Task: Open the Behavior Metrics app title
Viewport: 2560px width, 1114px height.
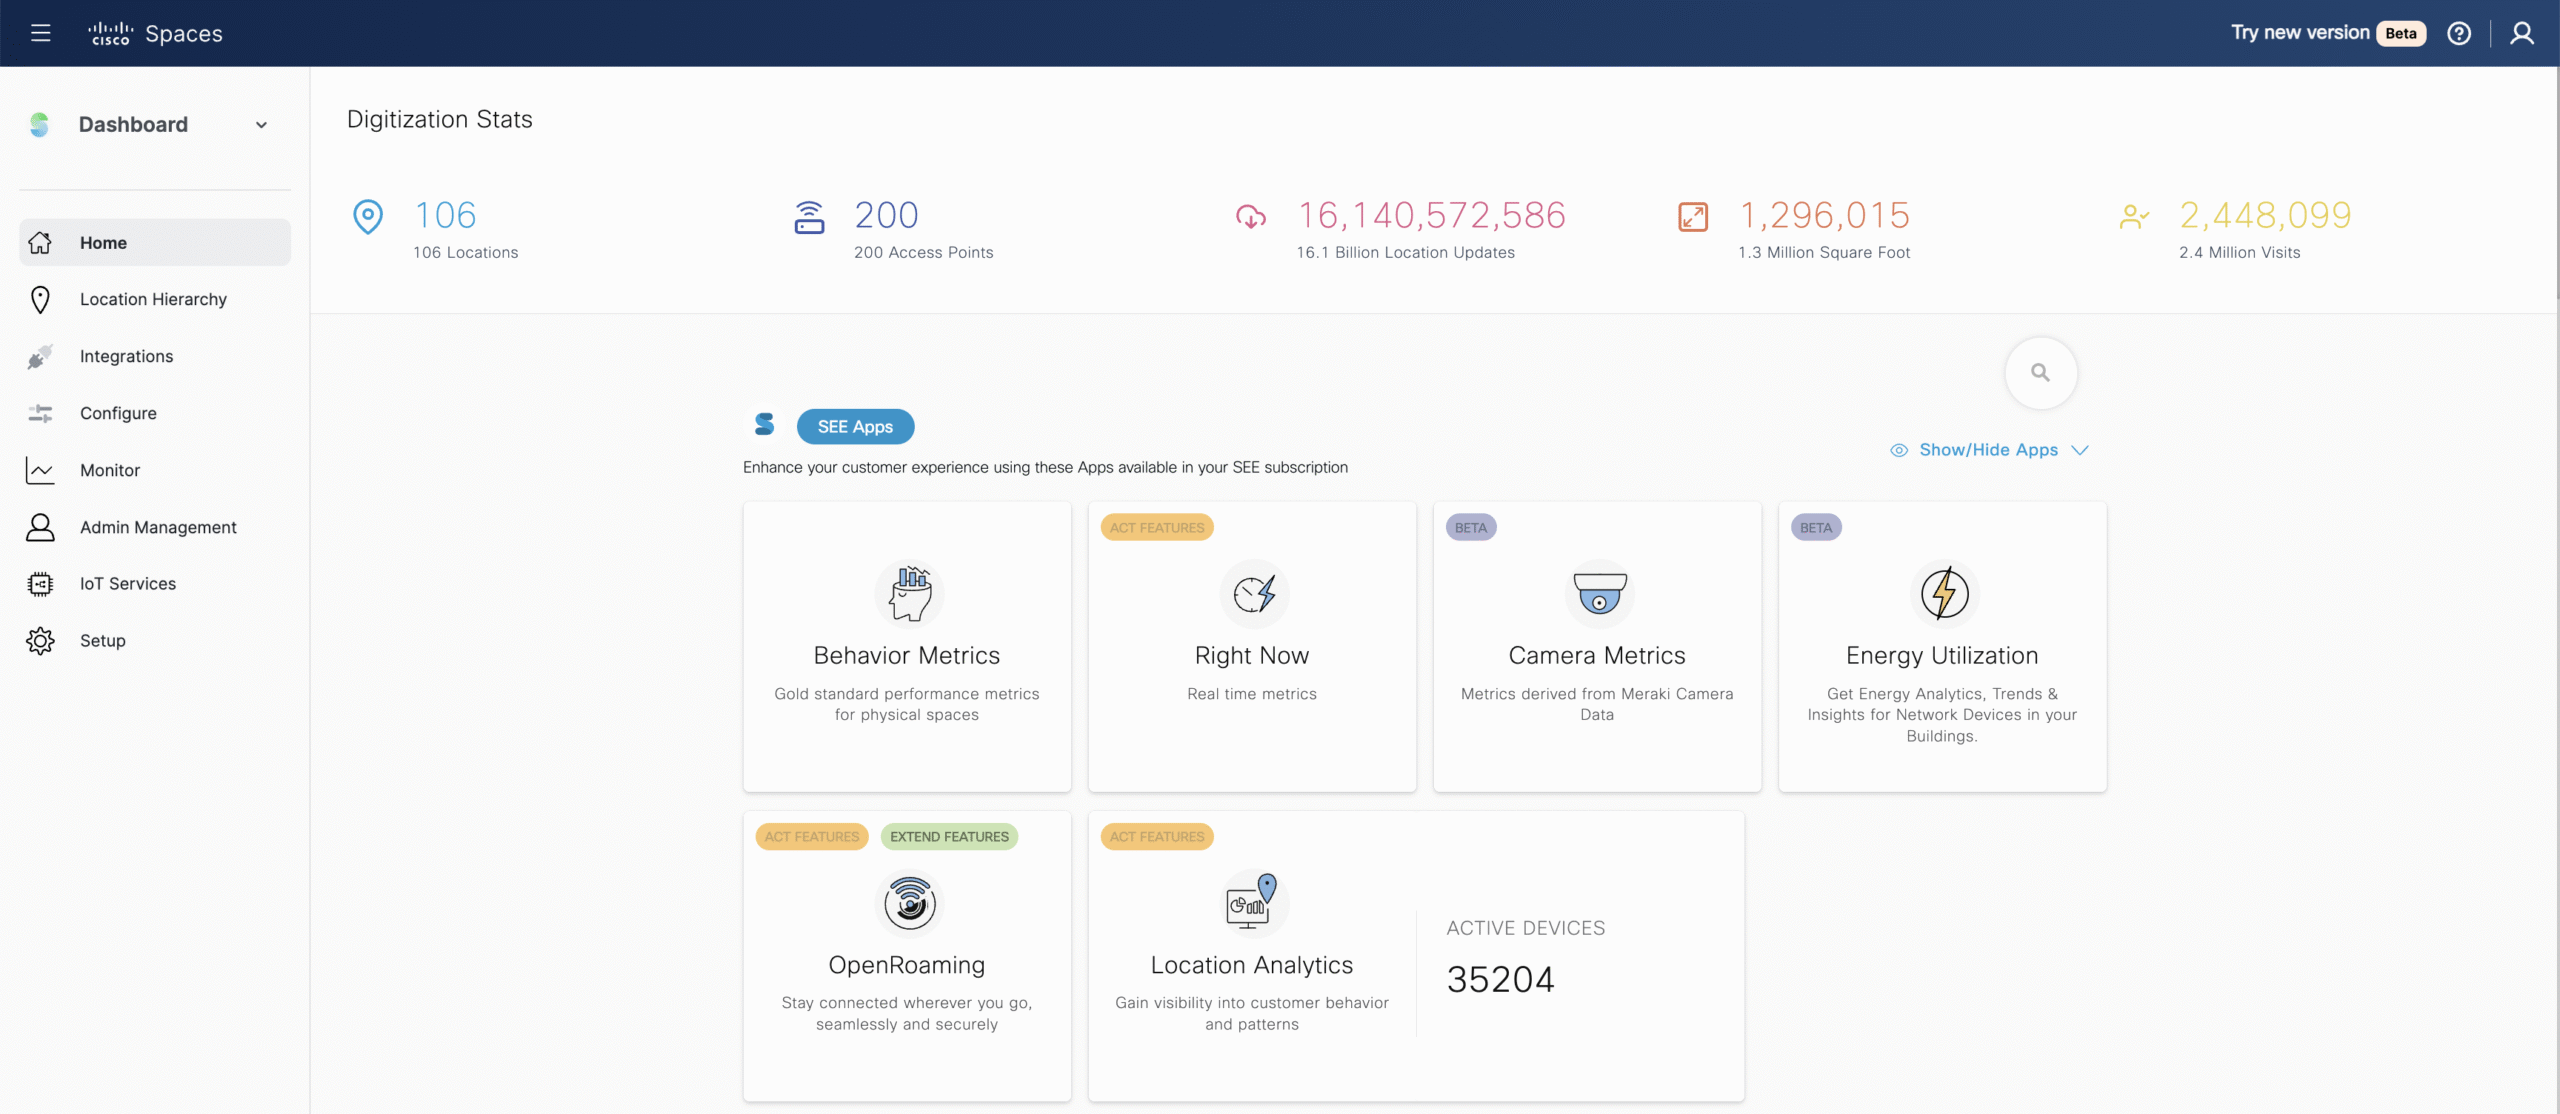Action: pos(907,656)
